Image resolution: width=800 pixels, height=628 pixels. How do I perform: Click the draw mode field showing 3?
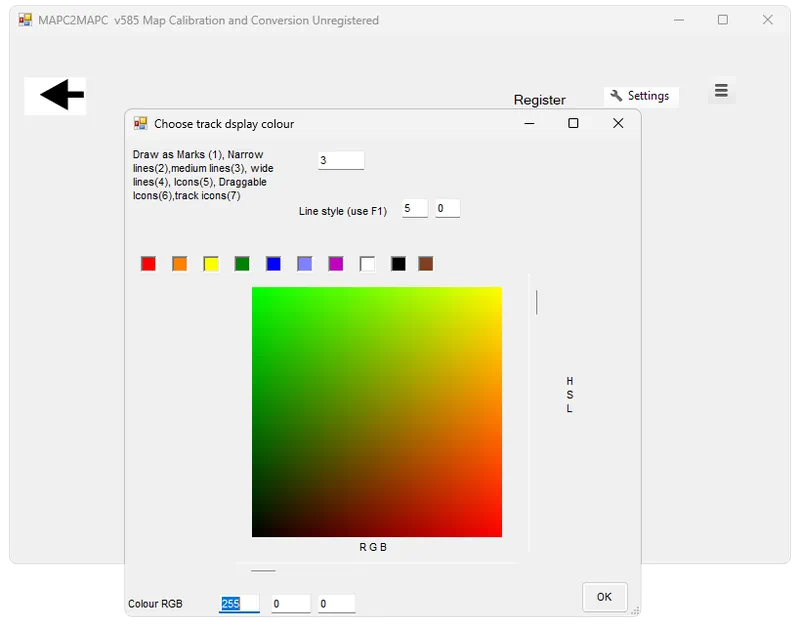[341, 160]
